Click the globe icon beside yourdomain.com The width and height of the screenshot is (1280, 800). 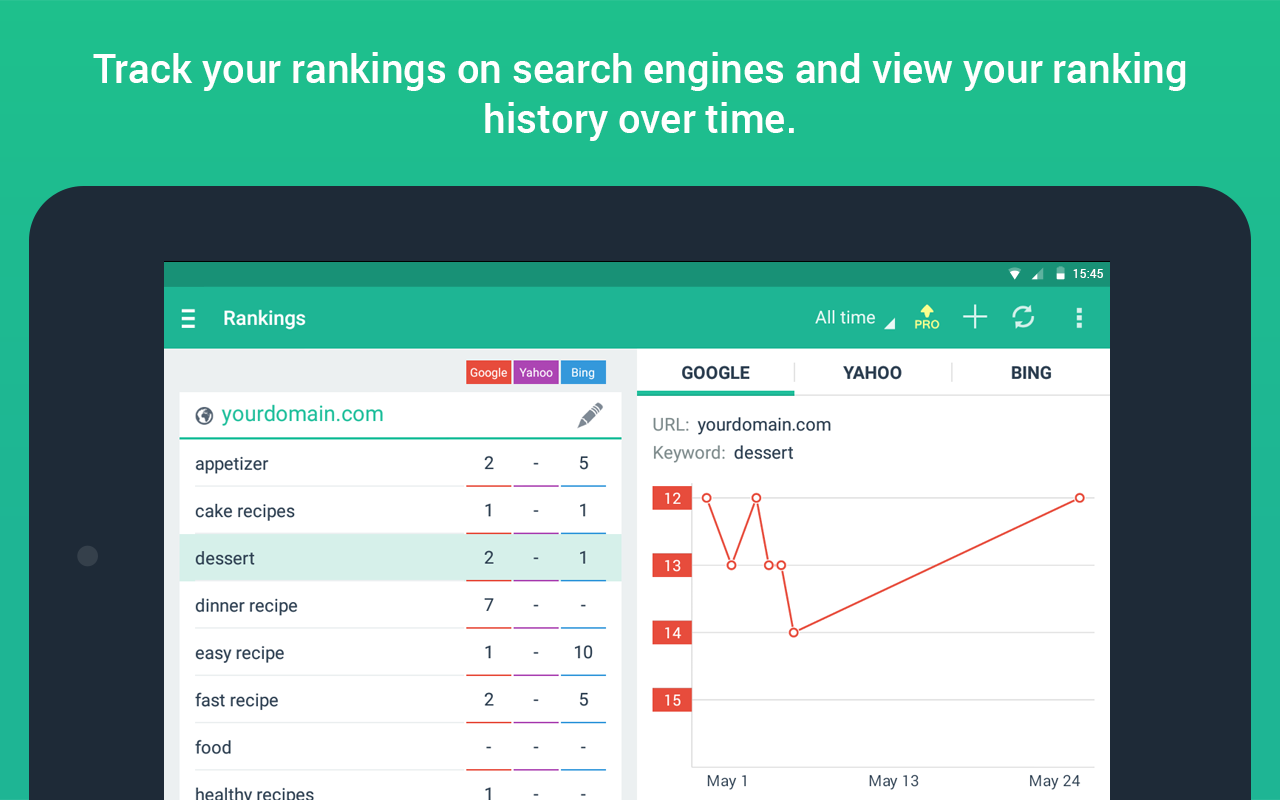(x=204, y=416)
